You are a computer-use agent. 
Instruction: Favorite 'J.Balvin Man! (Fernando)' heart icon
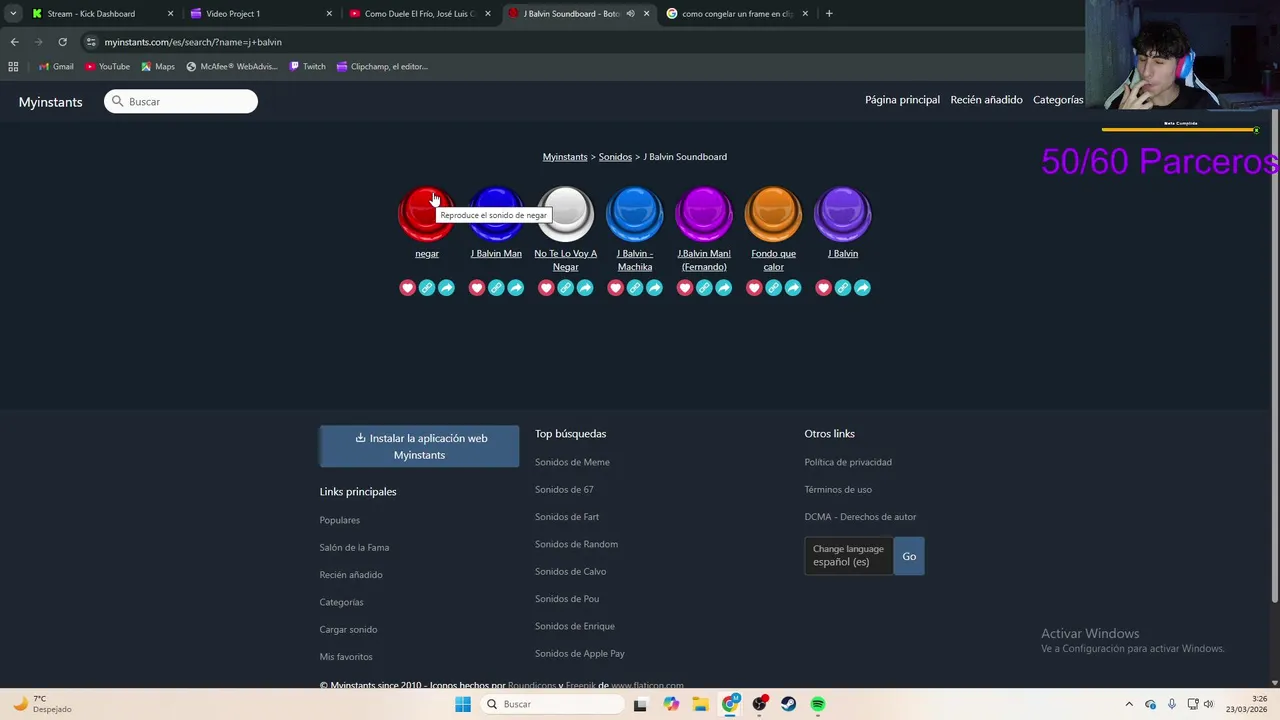coord(685,288)
